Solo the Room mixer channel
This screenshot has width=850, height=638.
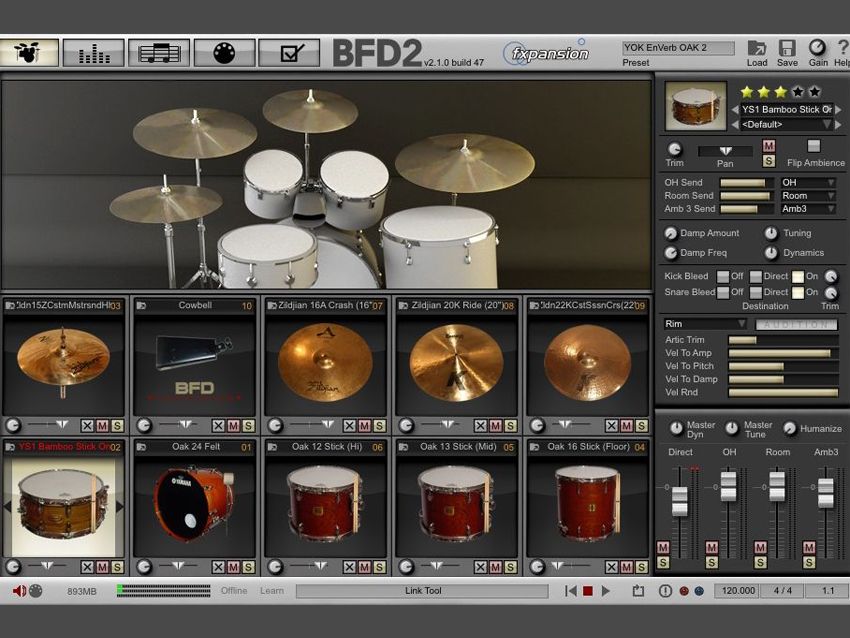[760, 563]
